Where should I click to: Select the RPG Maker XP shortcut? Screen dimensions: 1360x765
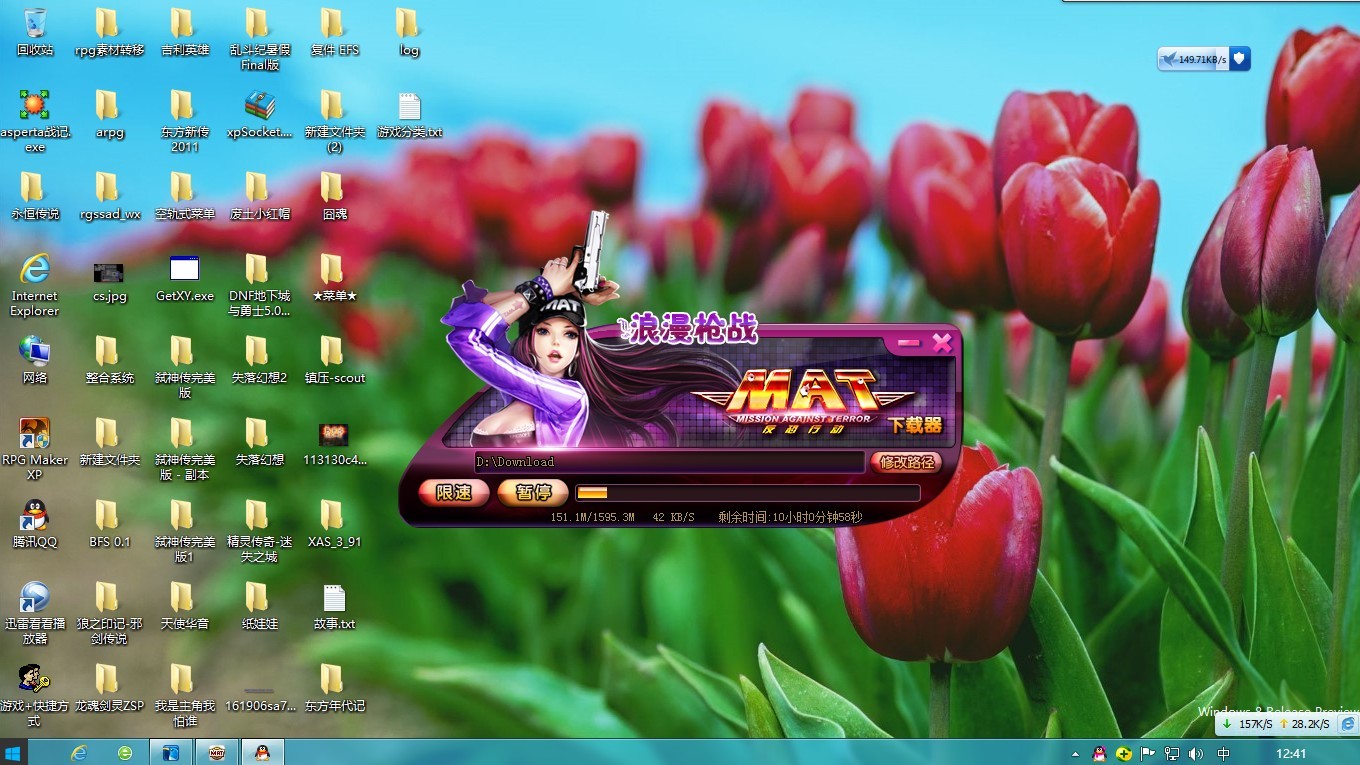35,449
